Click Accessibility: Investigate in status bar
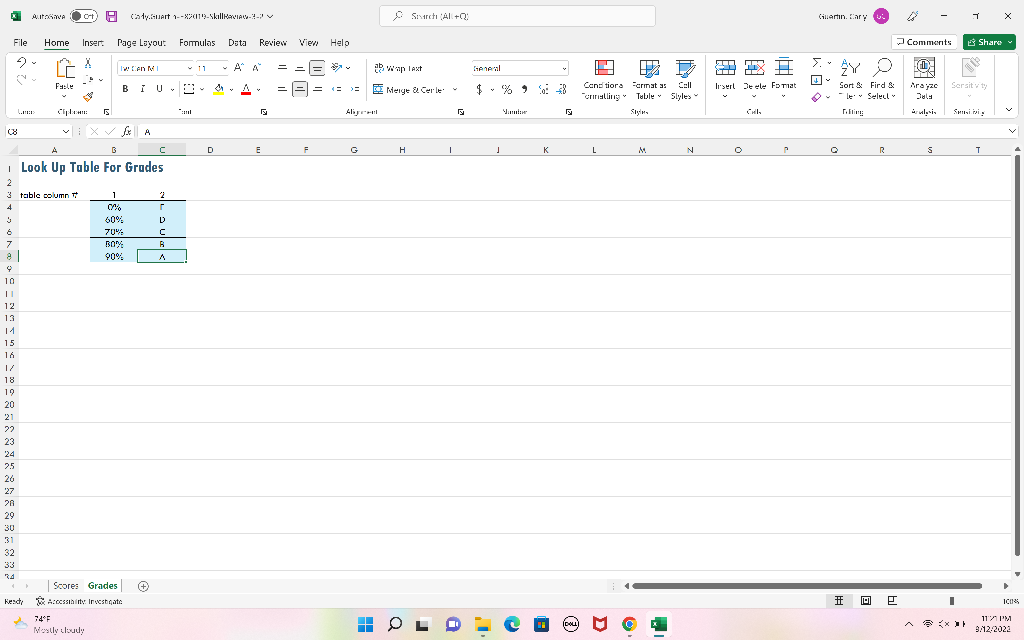This screenshot has width=1024, height=640. click(79, 601)
